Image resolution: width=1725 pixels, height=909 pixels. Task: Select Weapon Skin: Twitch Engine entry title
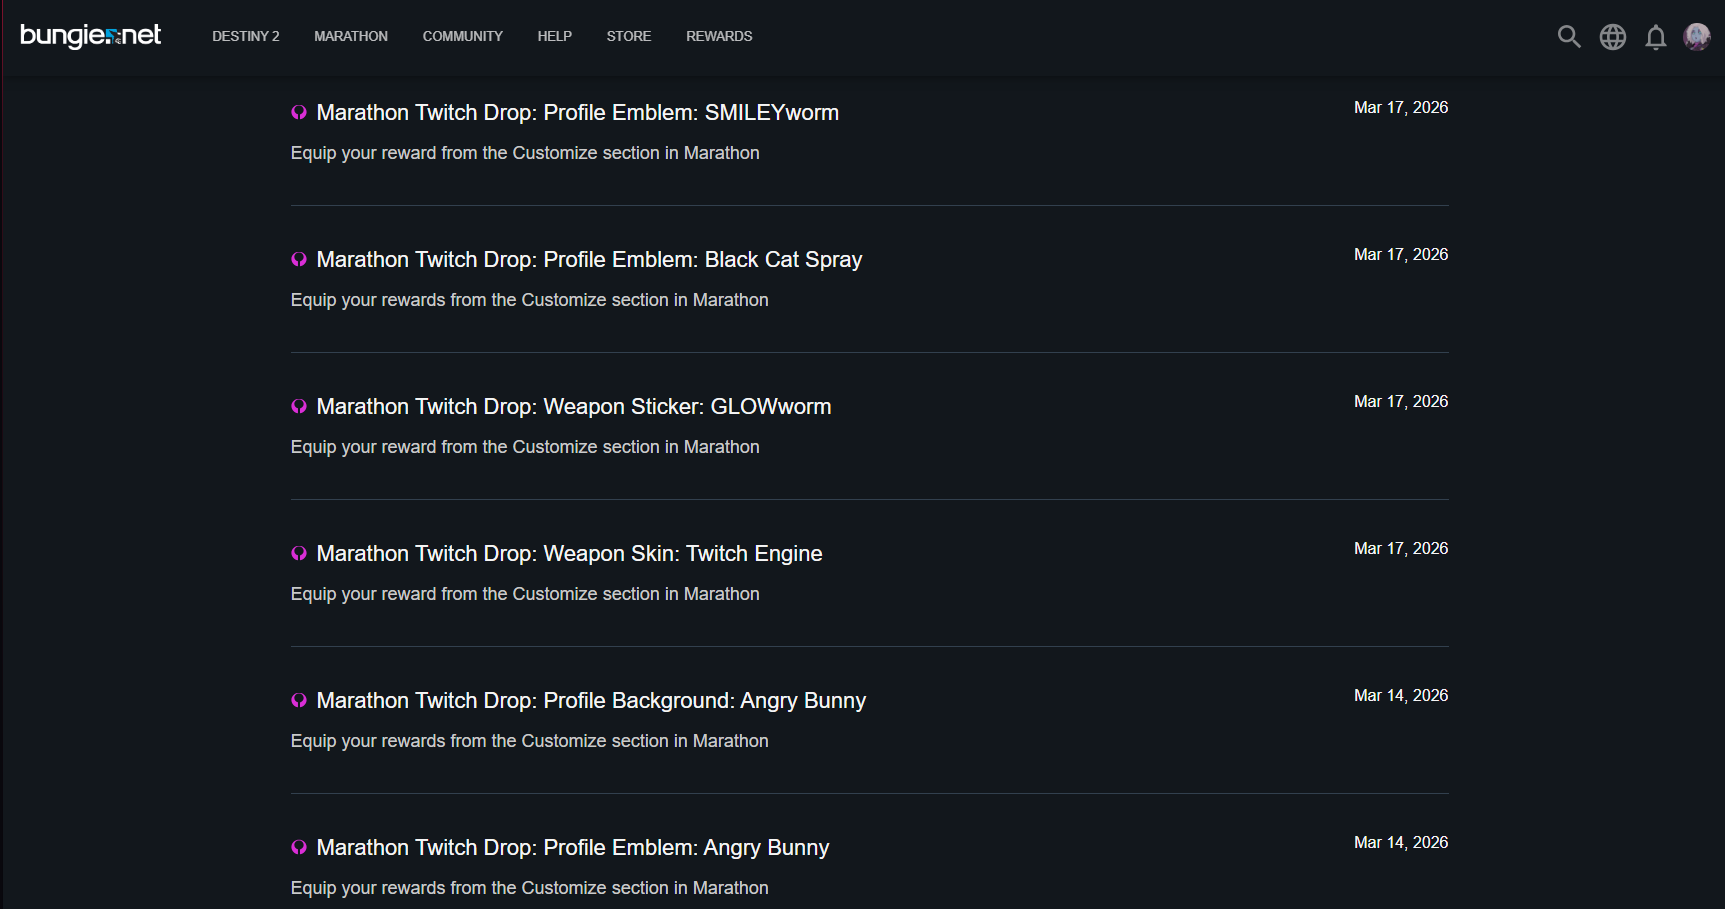[x=569, y=554]
